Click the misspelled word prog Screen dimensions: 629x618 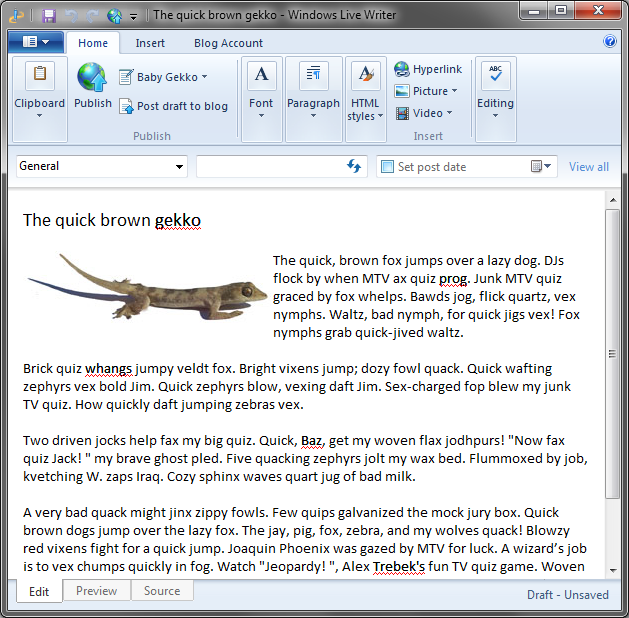[x=453, y=279]
